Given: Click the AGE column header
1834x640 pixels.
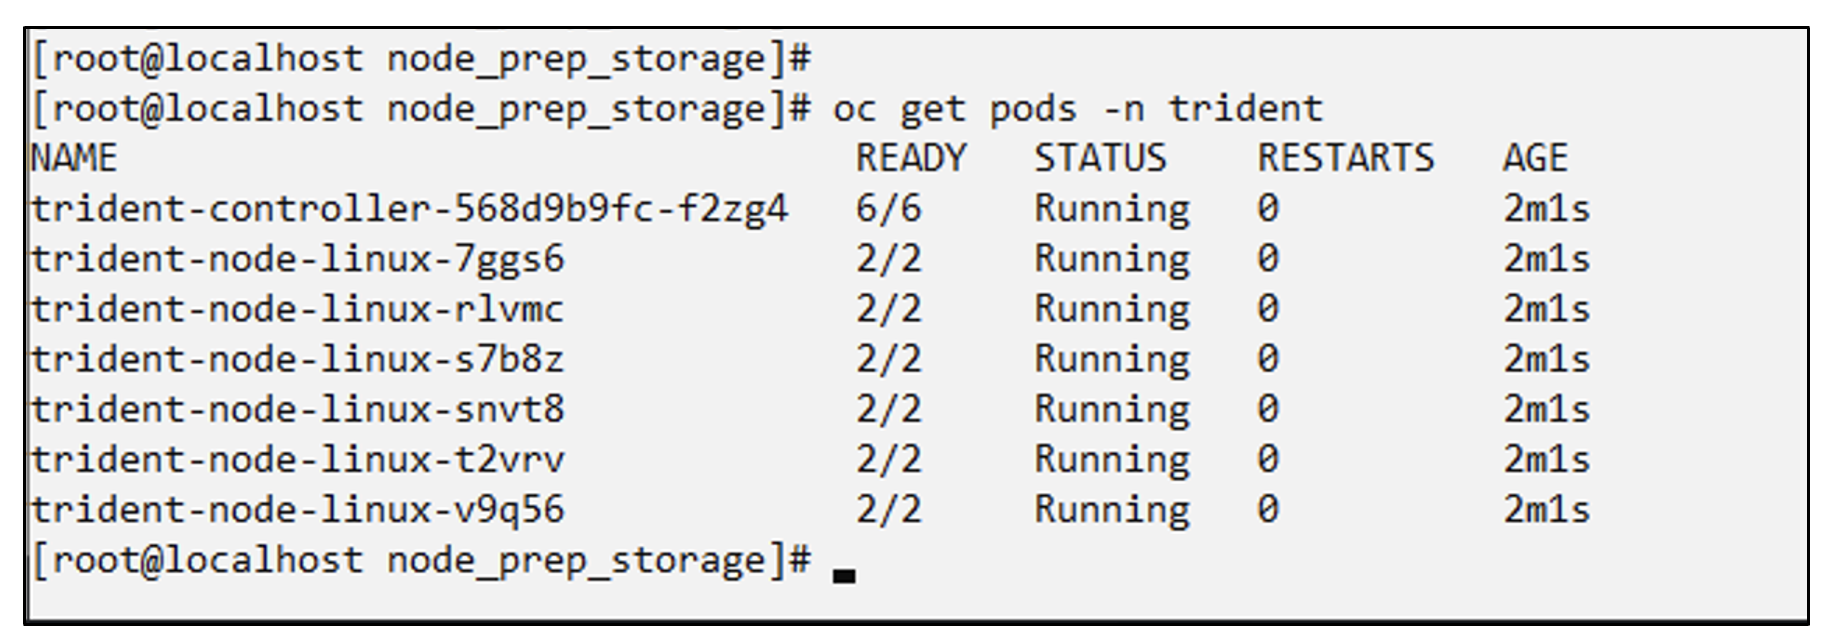Looking at the screenshot, I should point(1535,158).
